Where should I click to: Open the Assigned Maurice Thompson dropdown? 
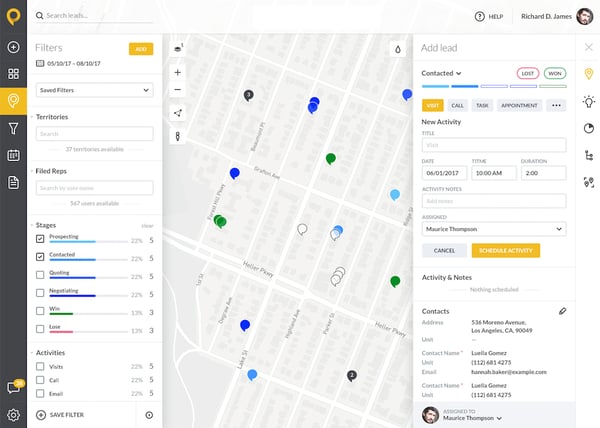[x=494, y=229]
